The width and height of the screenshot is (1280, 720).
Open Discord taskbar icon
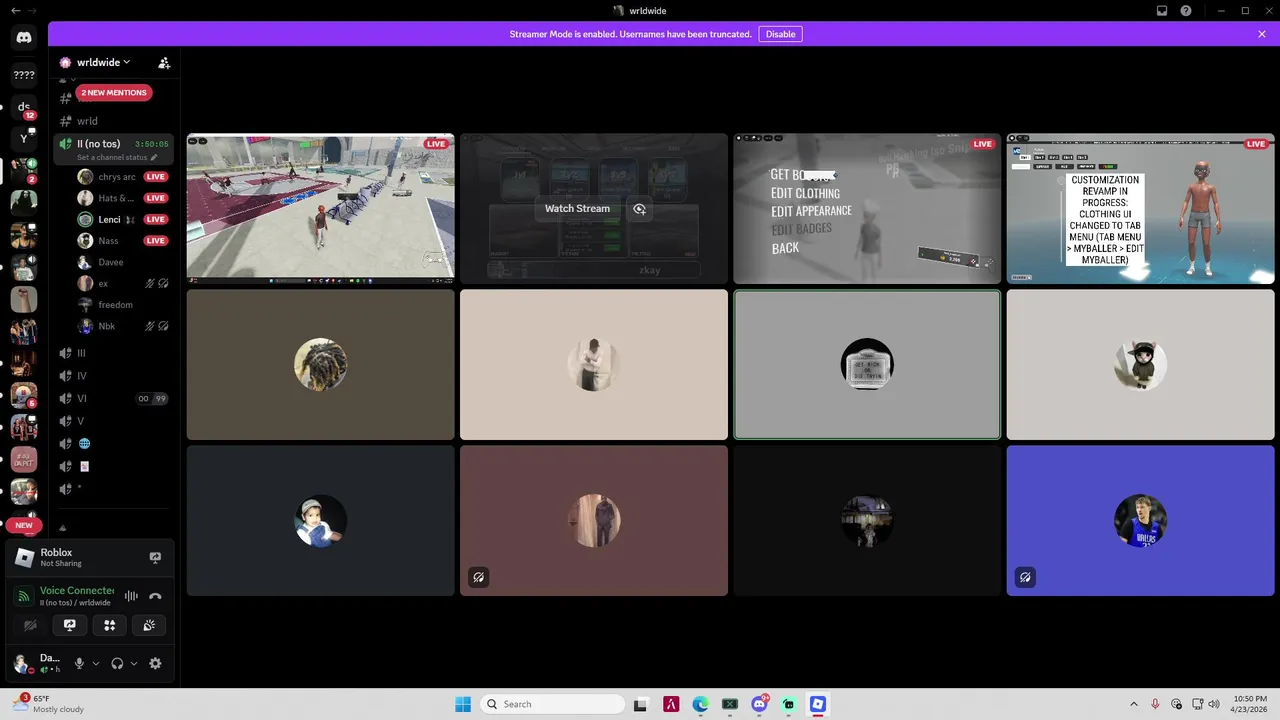760,704
